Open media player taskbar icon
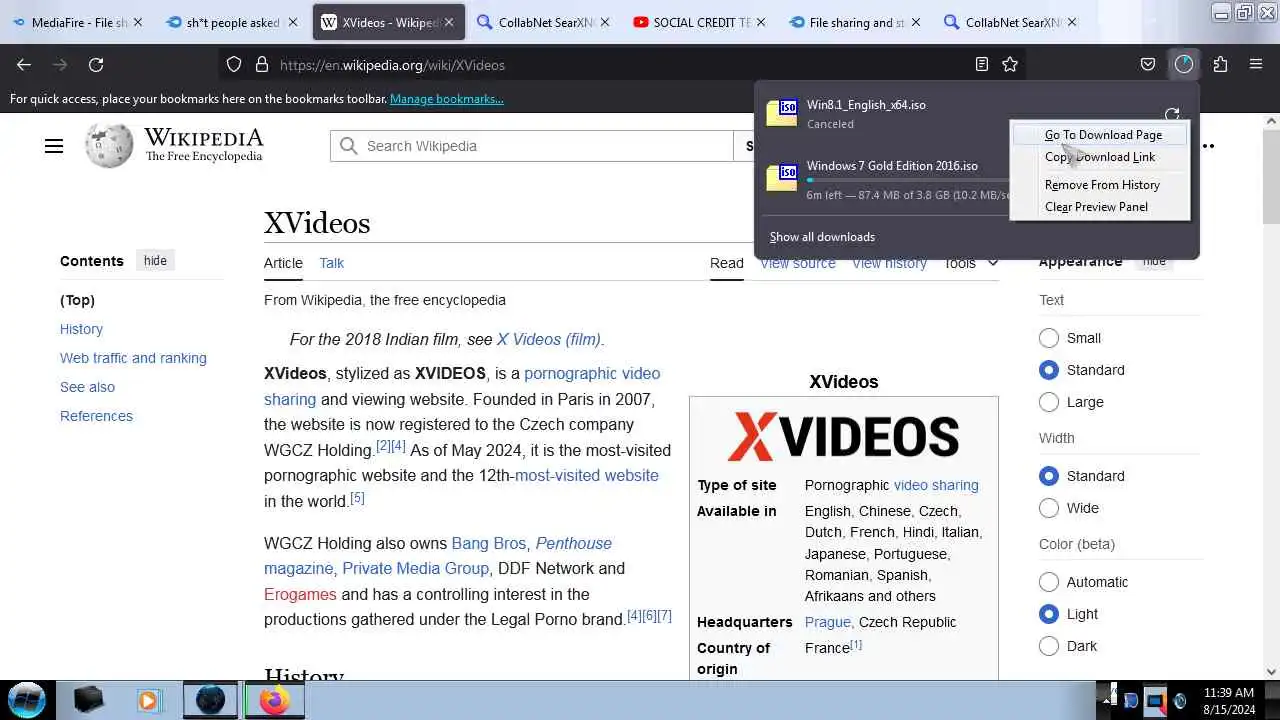This screenshot has width=1280, height=720. 148,700
